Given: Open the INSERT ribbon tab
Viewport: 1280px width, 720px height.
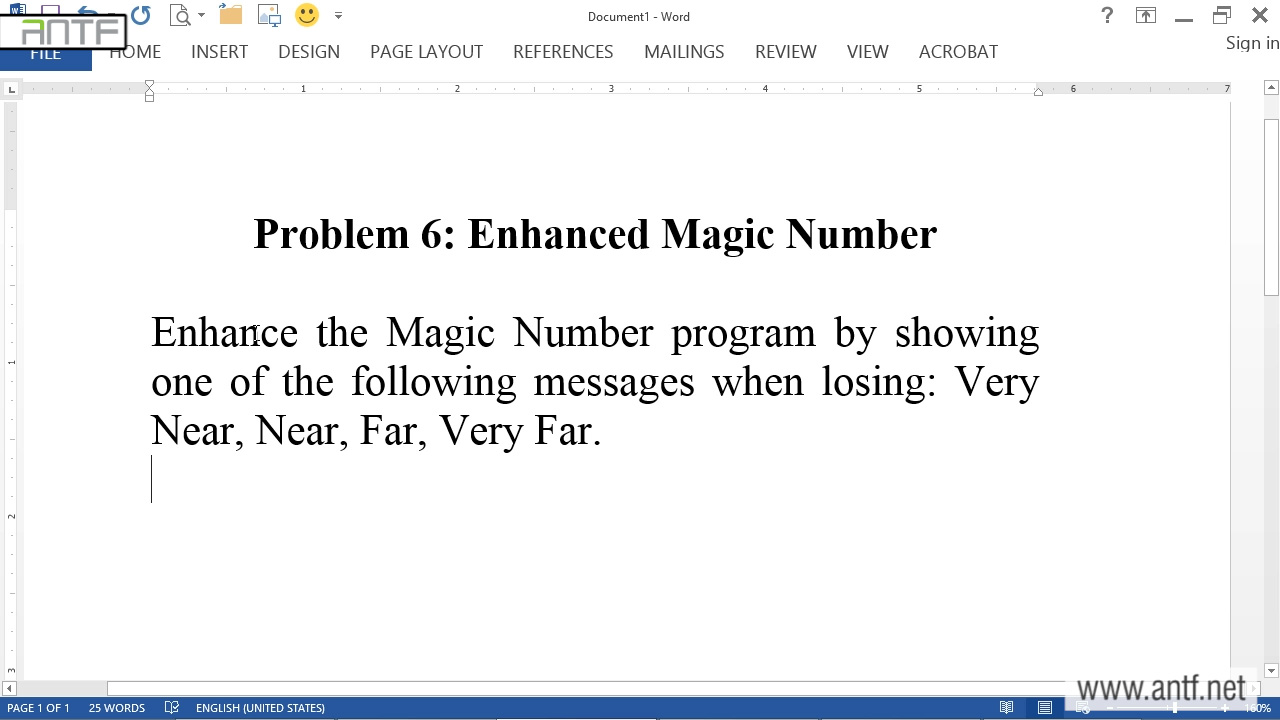Looking at the screenshot, I should (219, 52).
